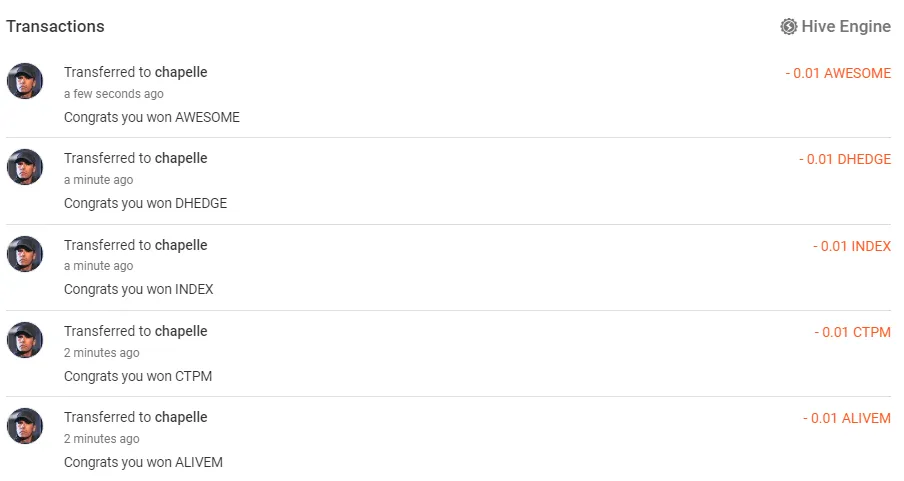Click the 'a few seconds ago' timestamp
The image size is (904, 481).
[114, 93]
